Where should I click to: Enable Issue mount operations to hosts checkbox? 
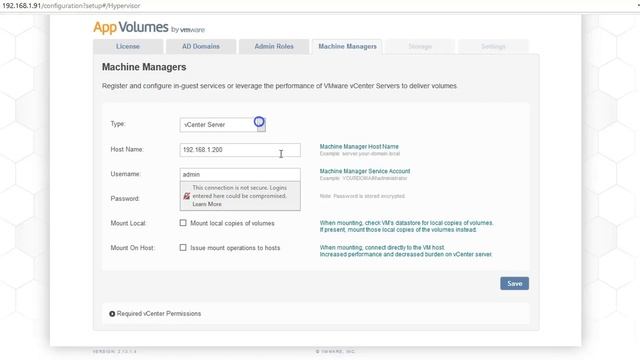click(183, 247)
